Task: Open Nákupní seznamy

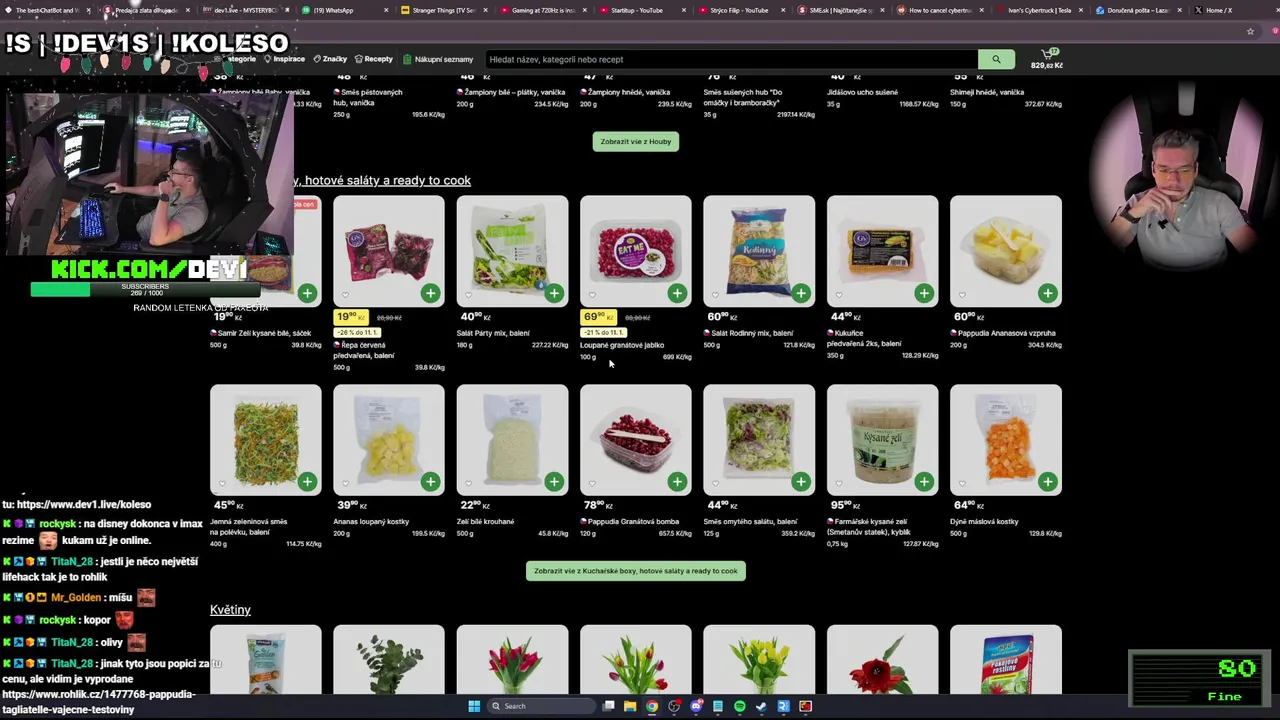Action: pyautogui.click(x=438, y=59)
